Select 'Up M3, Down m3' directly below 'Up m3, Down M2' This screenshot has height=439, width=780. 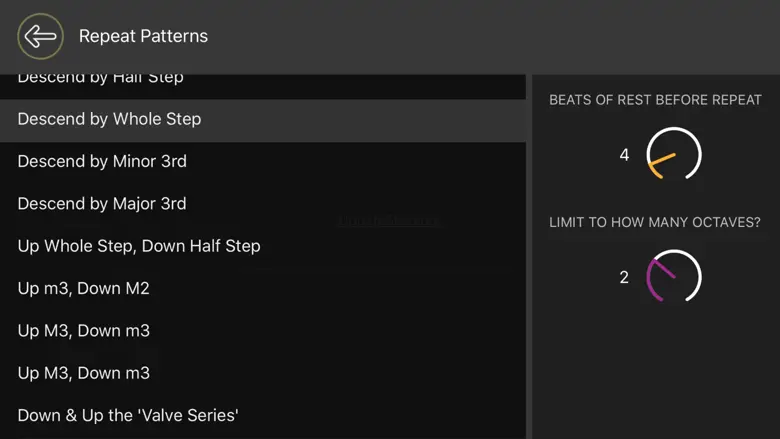pyautogui.click(x=84, y=331)
